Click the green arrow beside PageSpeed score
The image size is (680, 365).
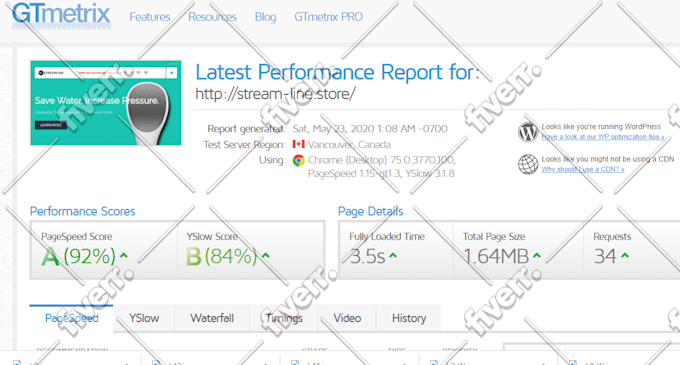click(x=124, y=255)
